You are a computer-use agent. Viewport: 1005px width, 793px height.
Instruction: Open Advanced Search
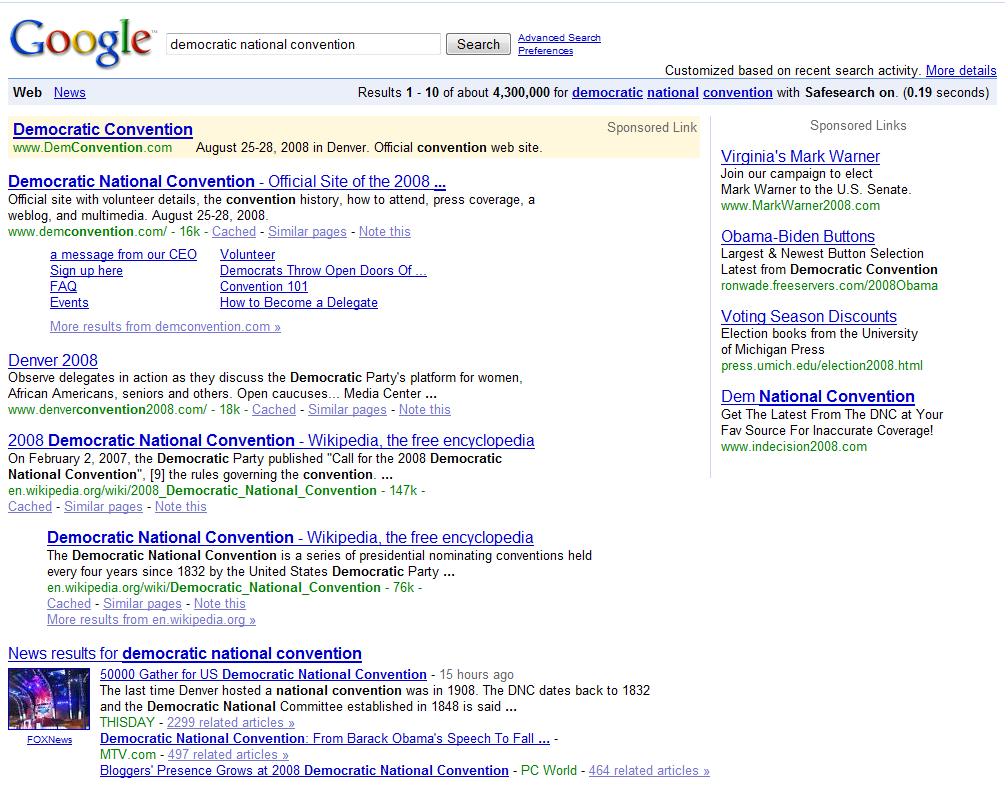click(x=558, y=37)
